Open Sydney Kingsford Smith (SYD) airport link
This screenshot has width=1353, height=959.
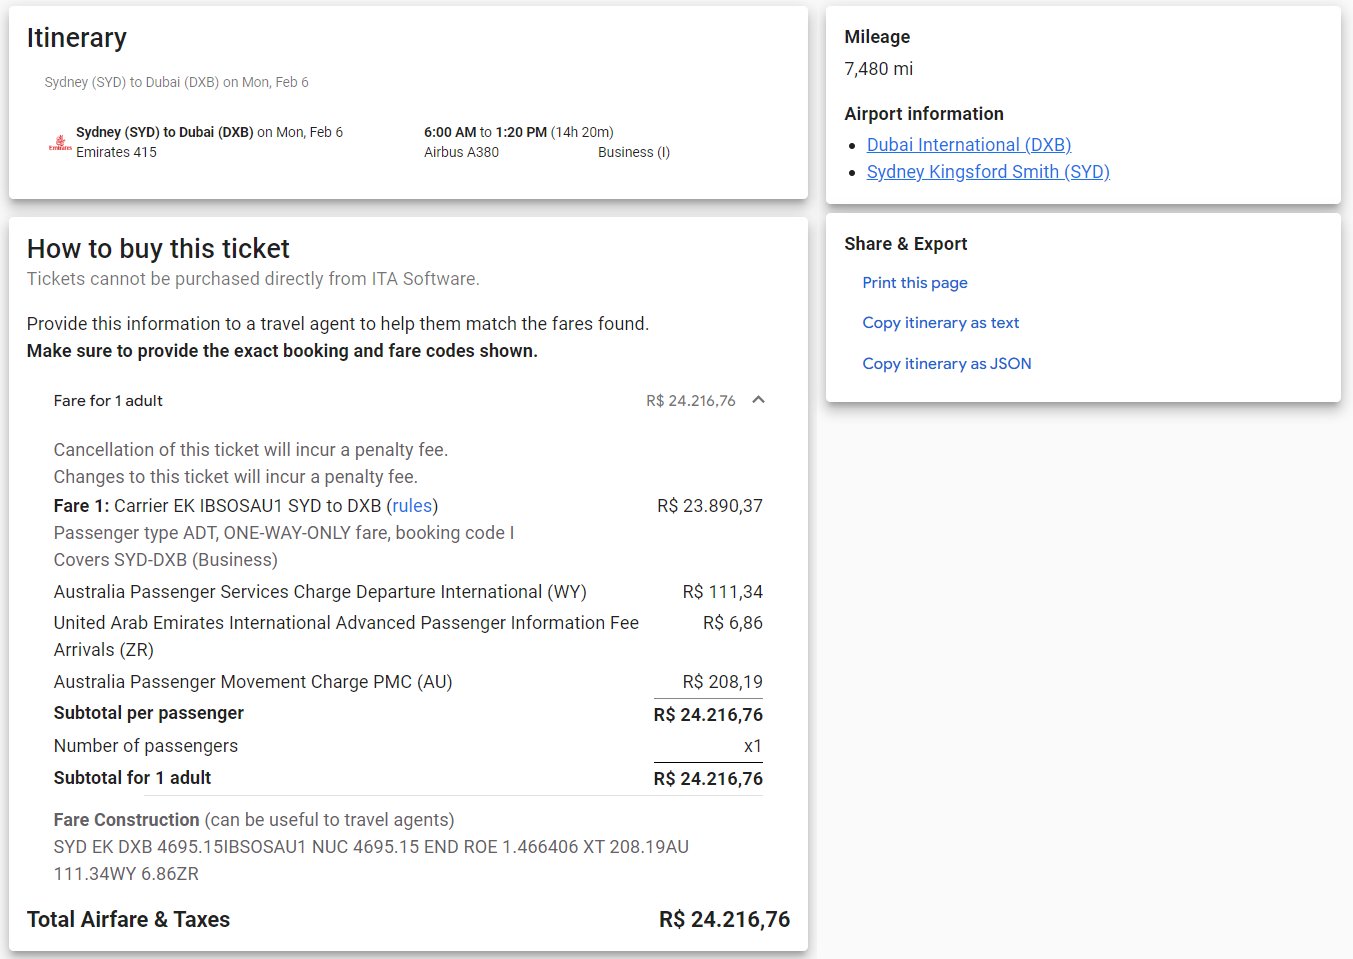click(988, 172)
